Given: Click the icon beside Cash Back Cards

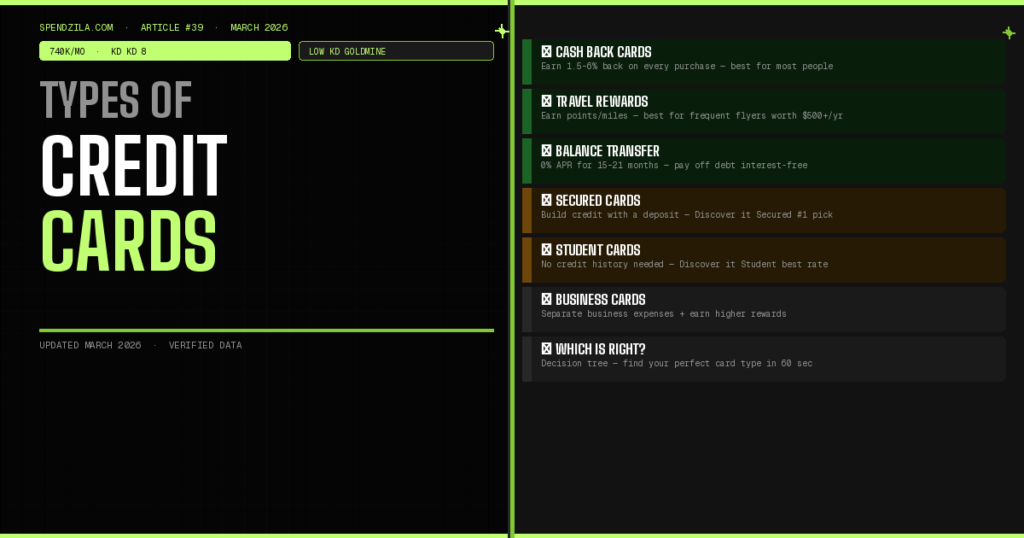Looking at the screenshot, I should pyautogui.click(x=546, y=52).
